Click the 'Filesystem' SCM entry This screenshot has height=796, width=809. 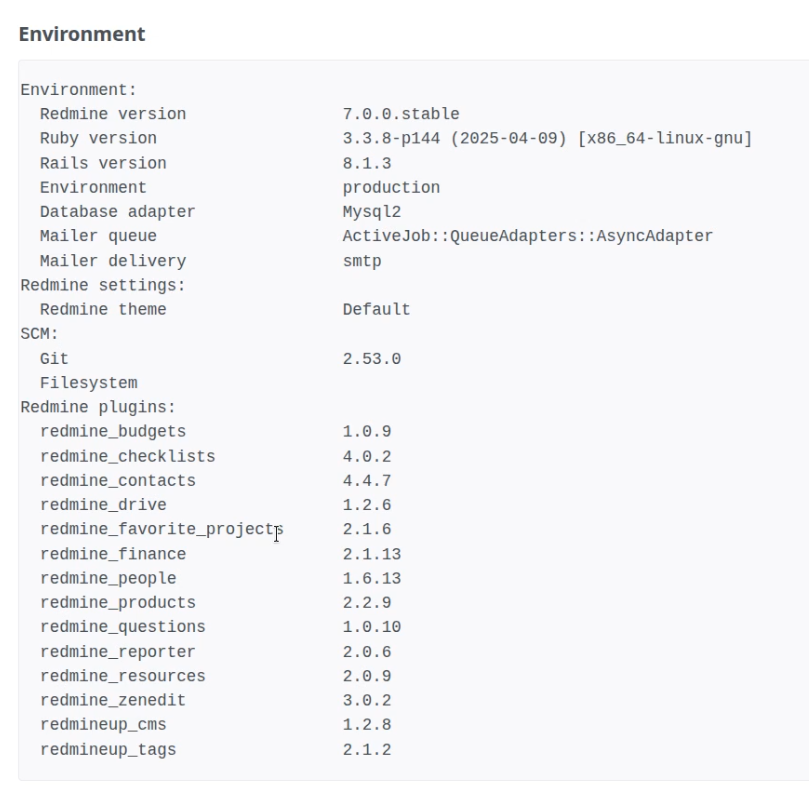click(x=89, y=383)
